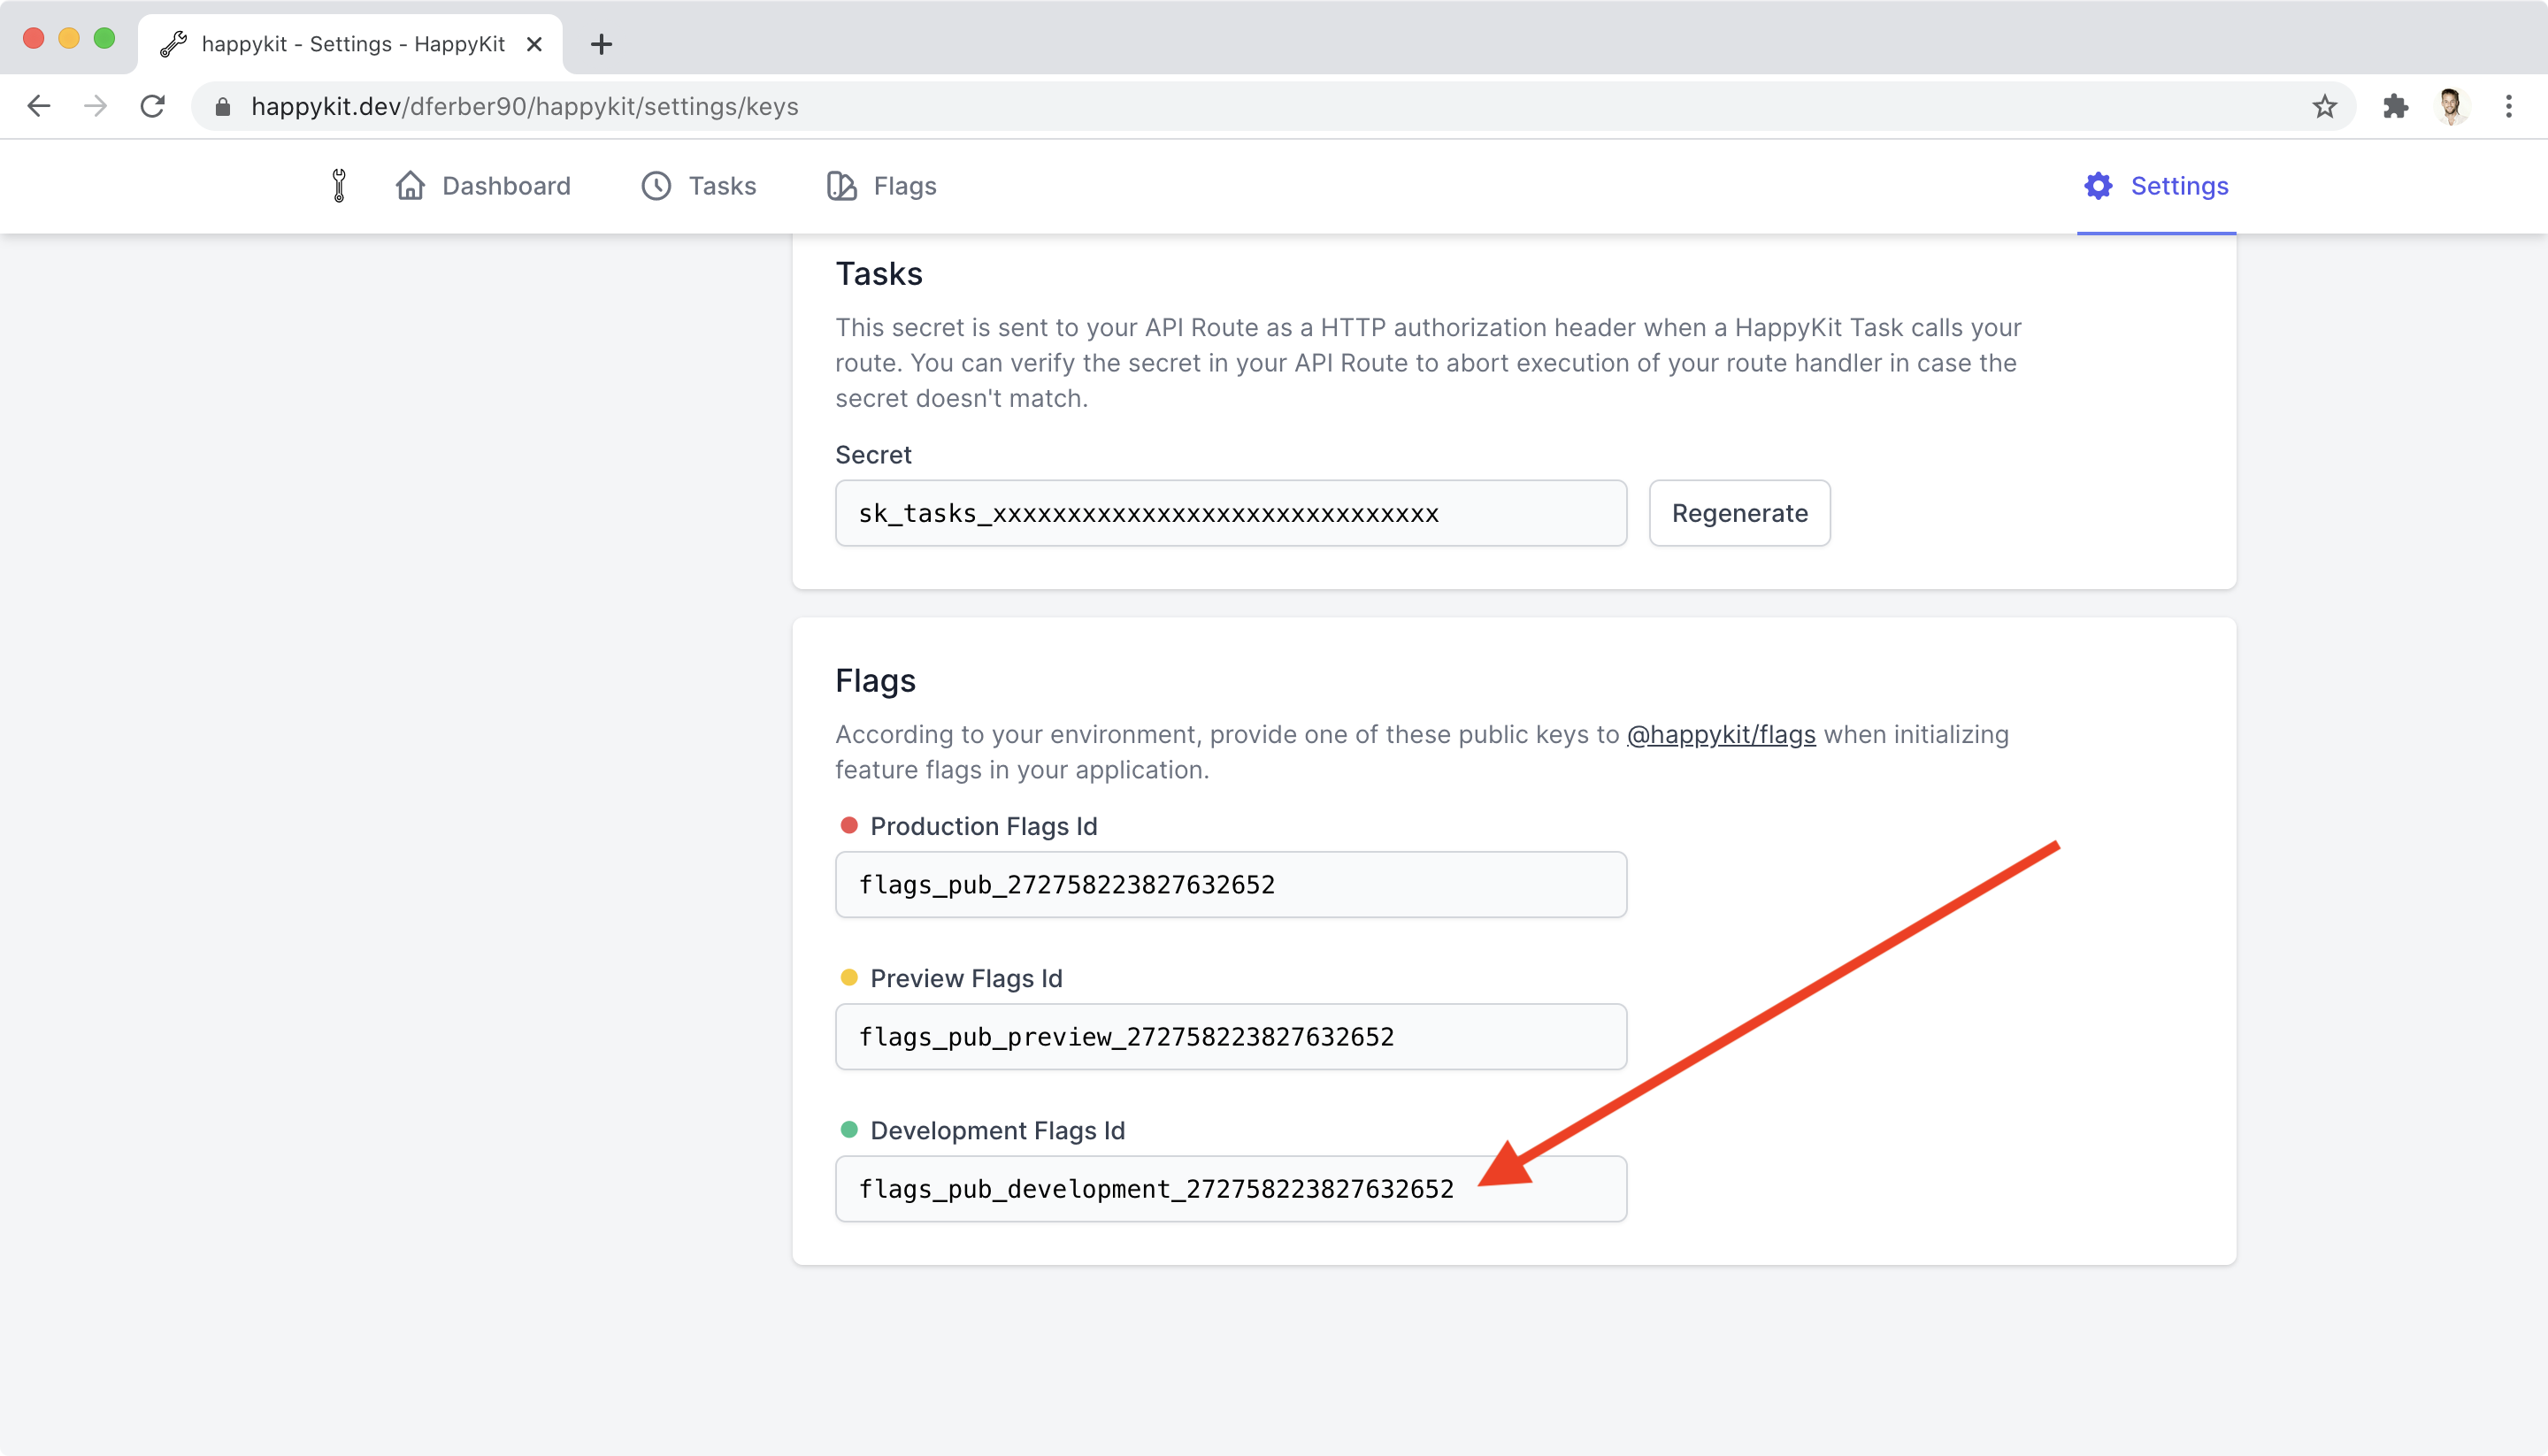Select the Production Flags Id field
The image size is (2548, 1456).
[x=1231, y=884]
